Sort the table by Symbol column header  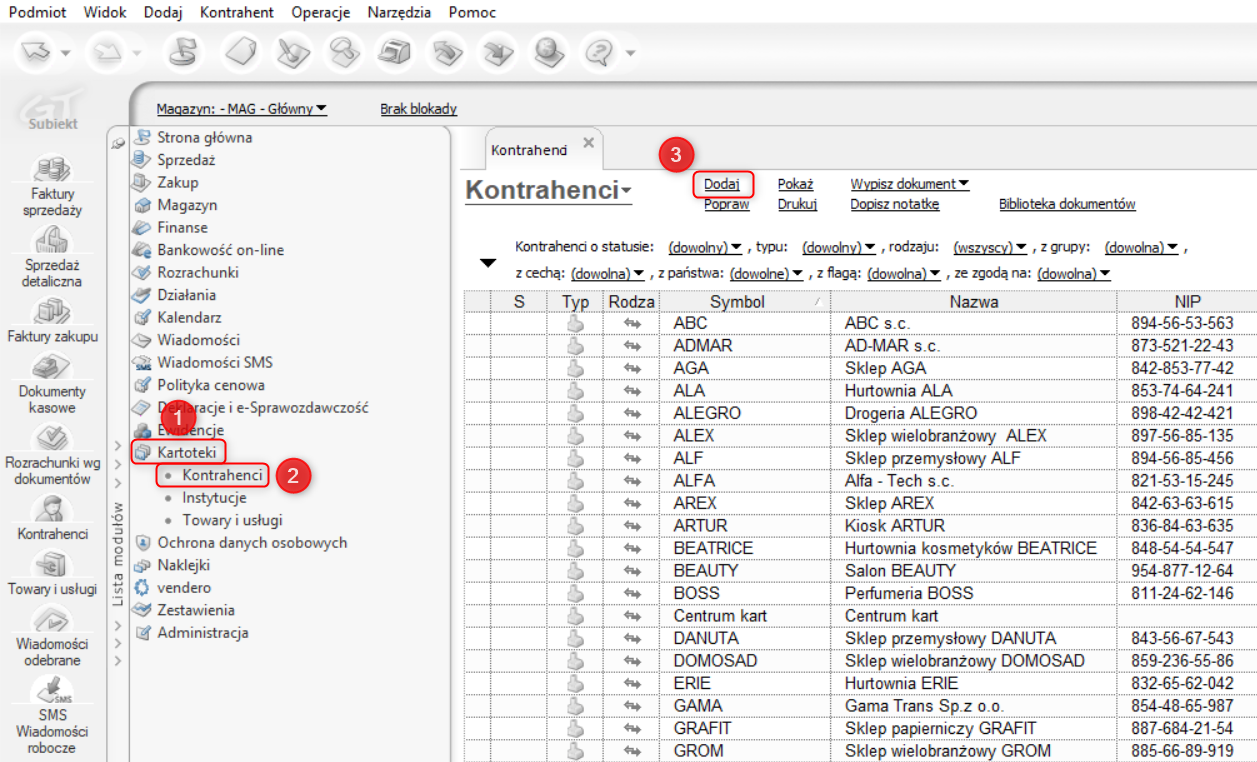[x=737, y=302]
